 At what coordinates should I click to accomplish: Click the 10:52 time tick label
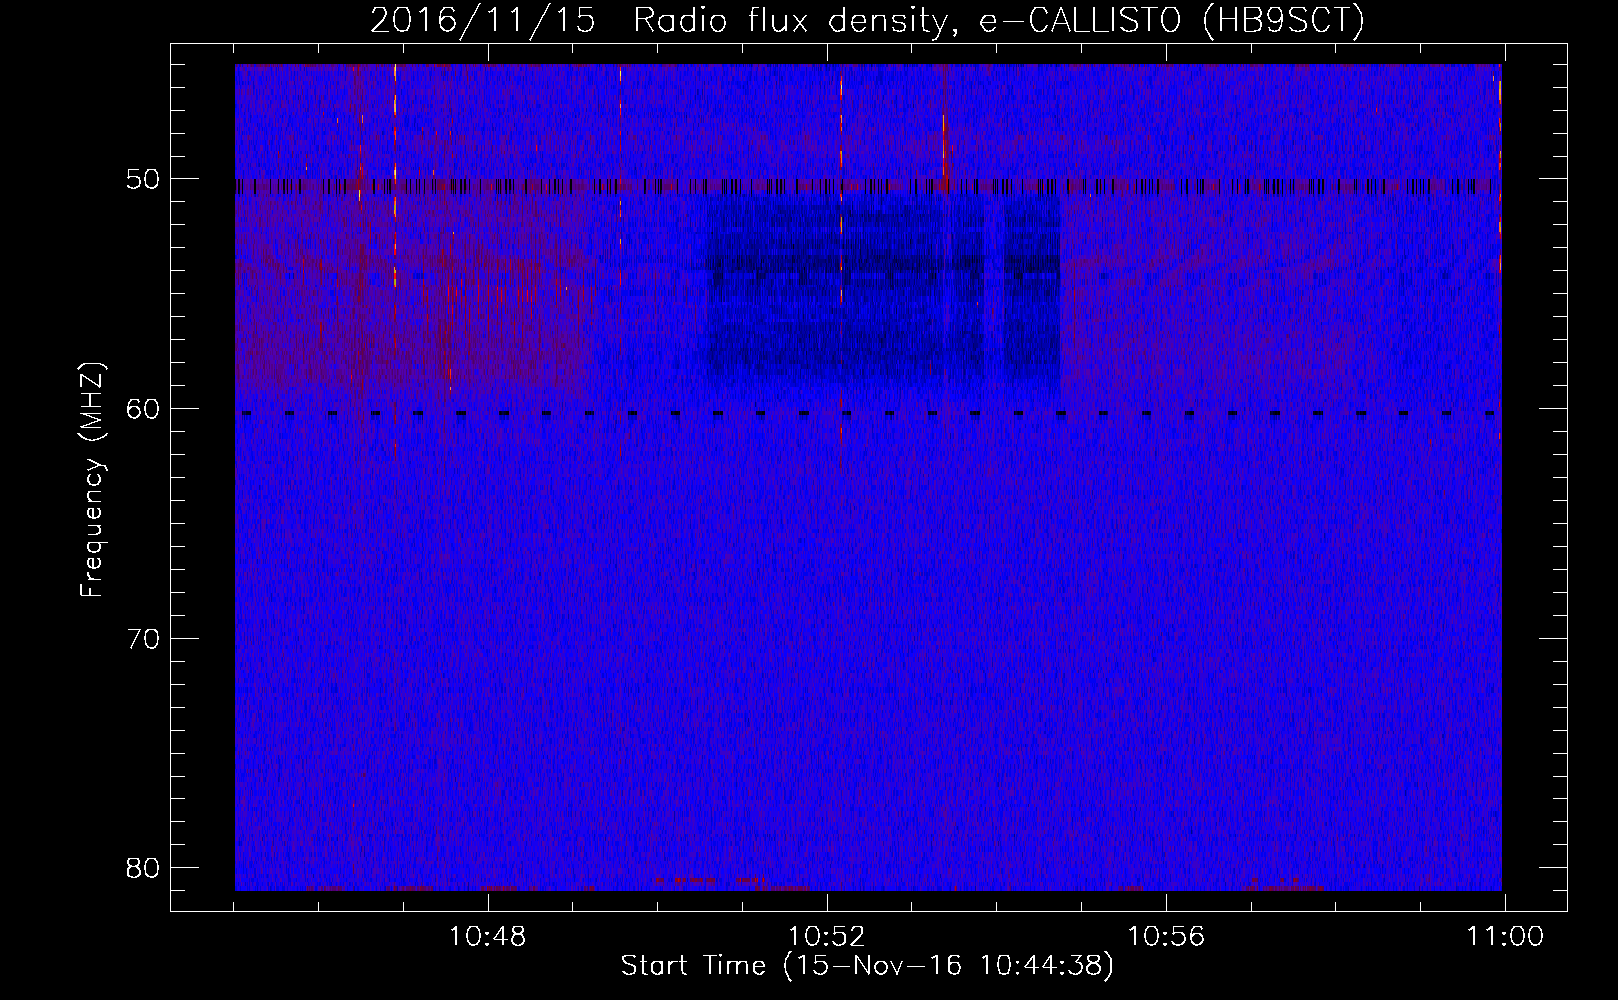click(827, 937)
